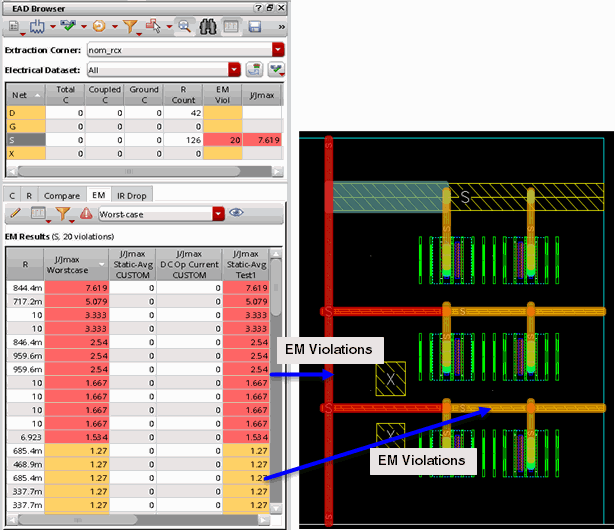Open the Compare tab
The image size is (615, 530).
coord(62,194)
